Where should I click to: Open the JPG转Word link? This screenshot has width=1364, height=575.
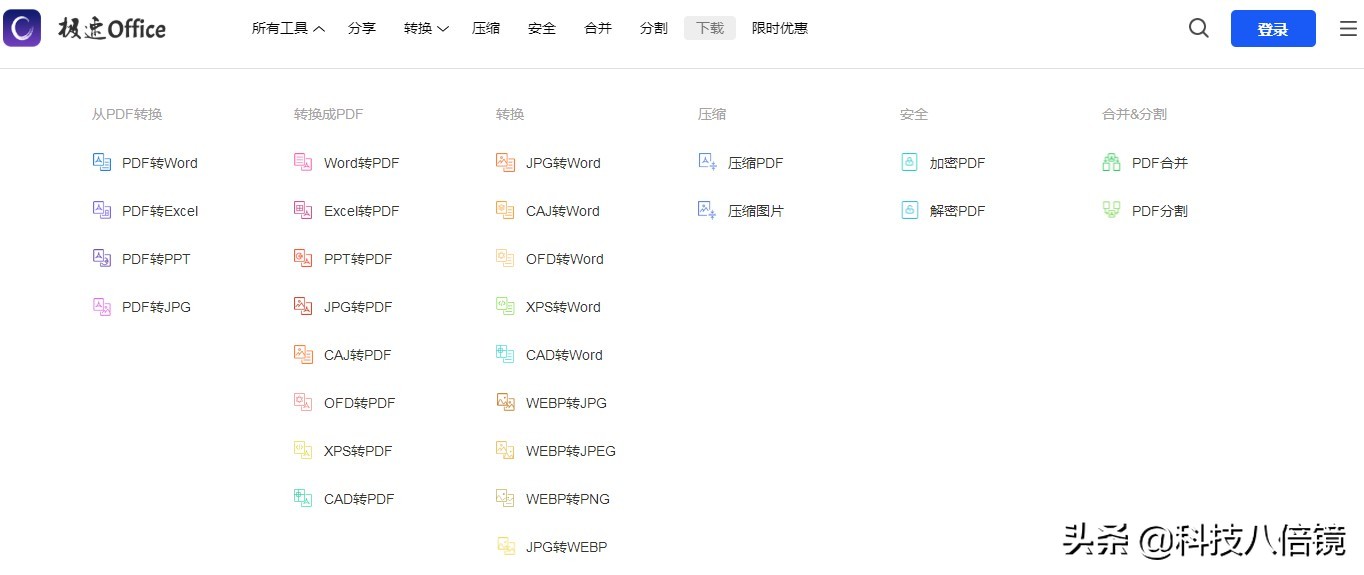click(x=563, y=163)
